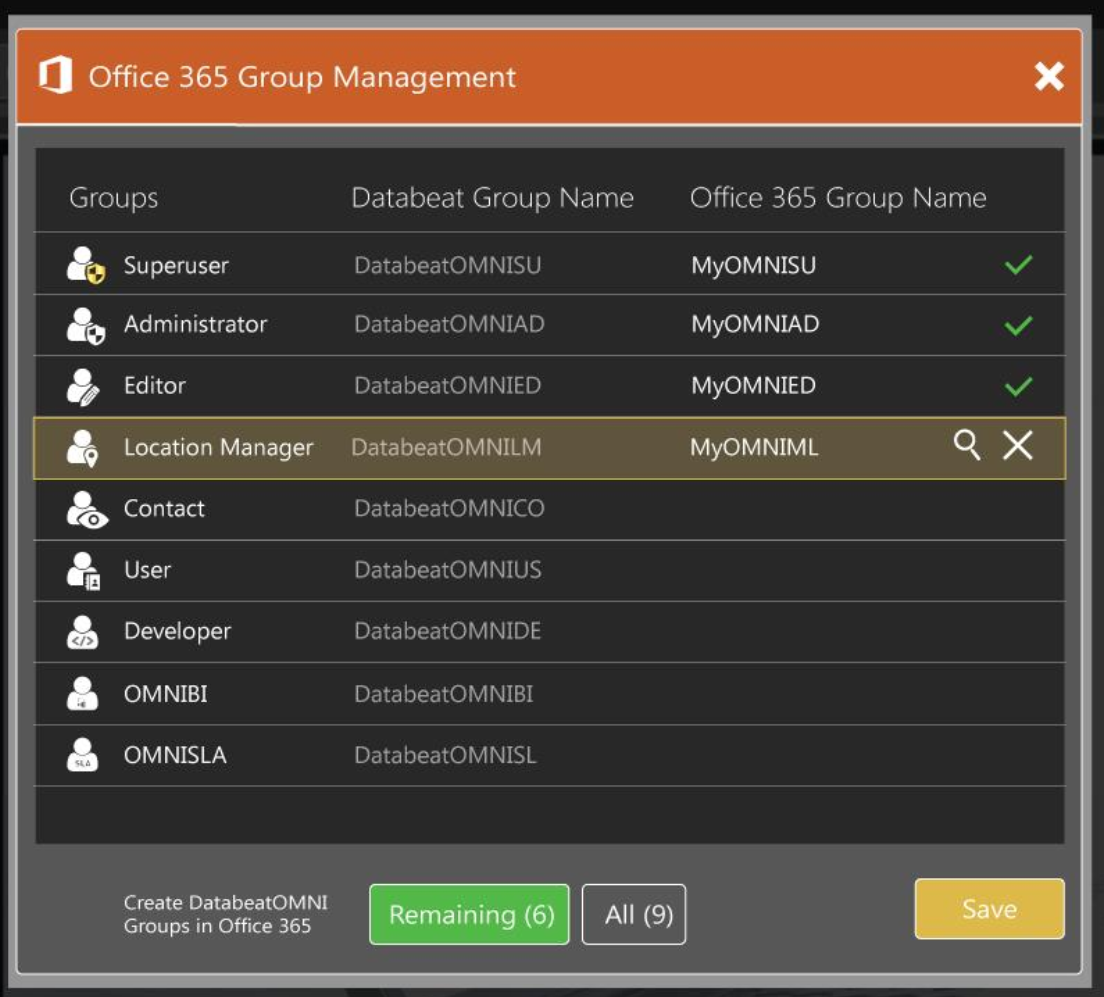Select the OMNISLA row label
The width and height of the screenshot is (1104, 997).
(x=175, y=755)
